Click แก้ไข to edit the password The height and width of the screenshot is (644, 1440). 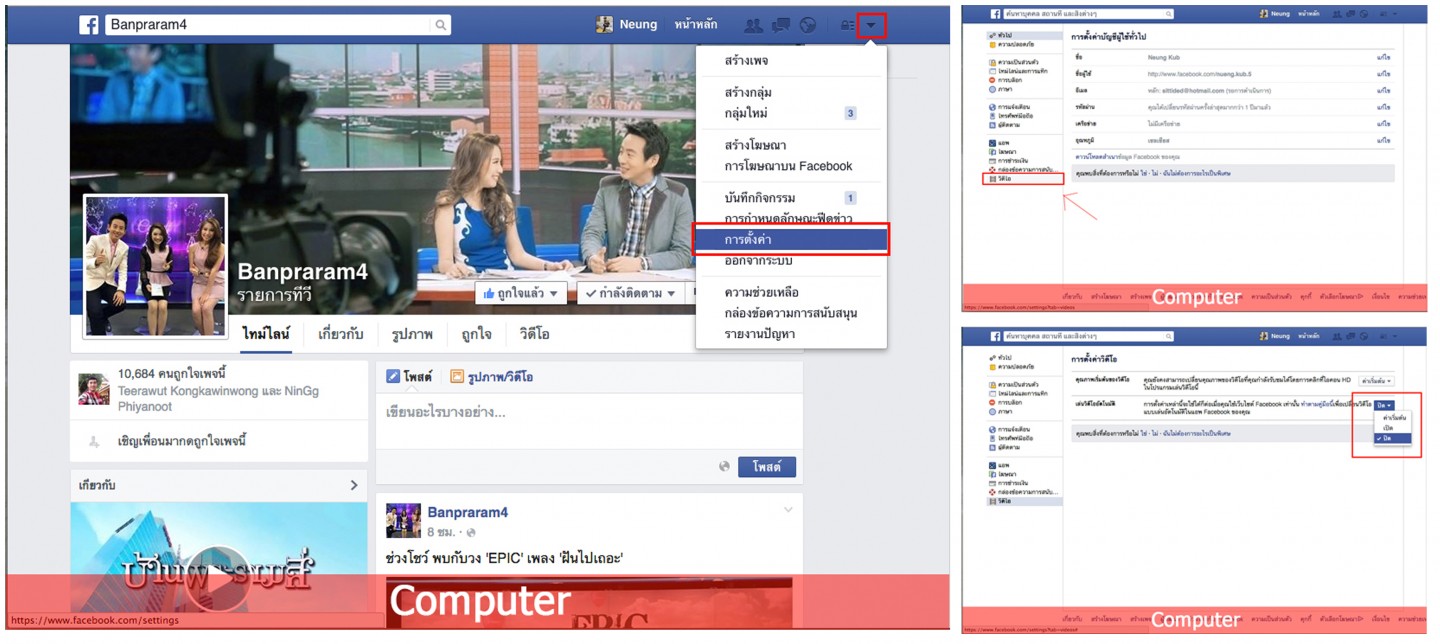click(1383, 107)
